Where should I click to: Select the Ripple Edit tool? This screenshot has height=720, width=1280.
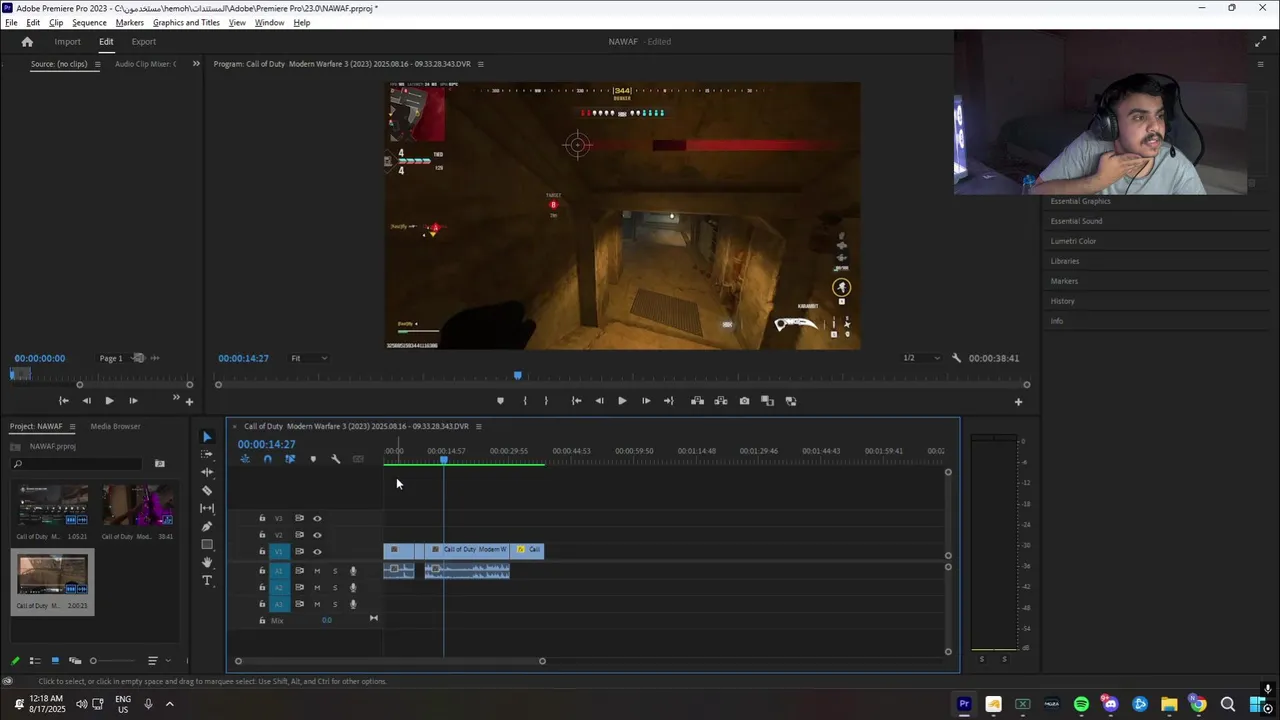(207, 472)
